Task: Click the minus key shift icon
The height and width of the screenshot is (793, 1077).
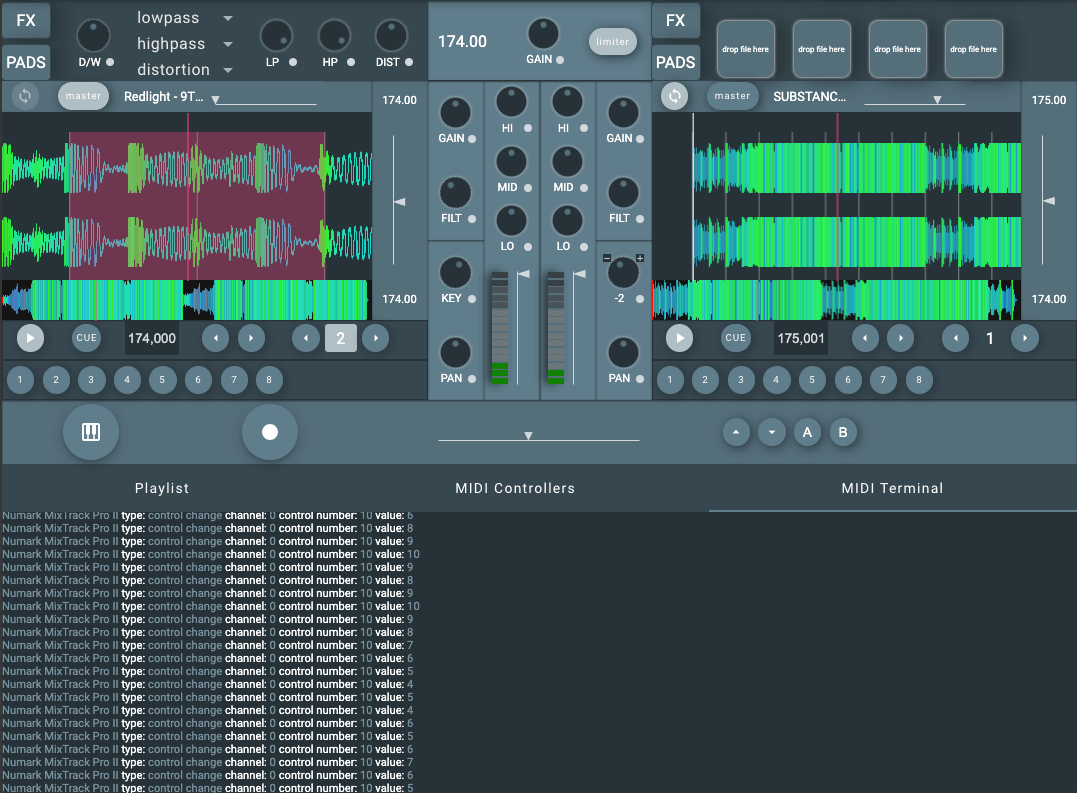Action: [606, 258]
